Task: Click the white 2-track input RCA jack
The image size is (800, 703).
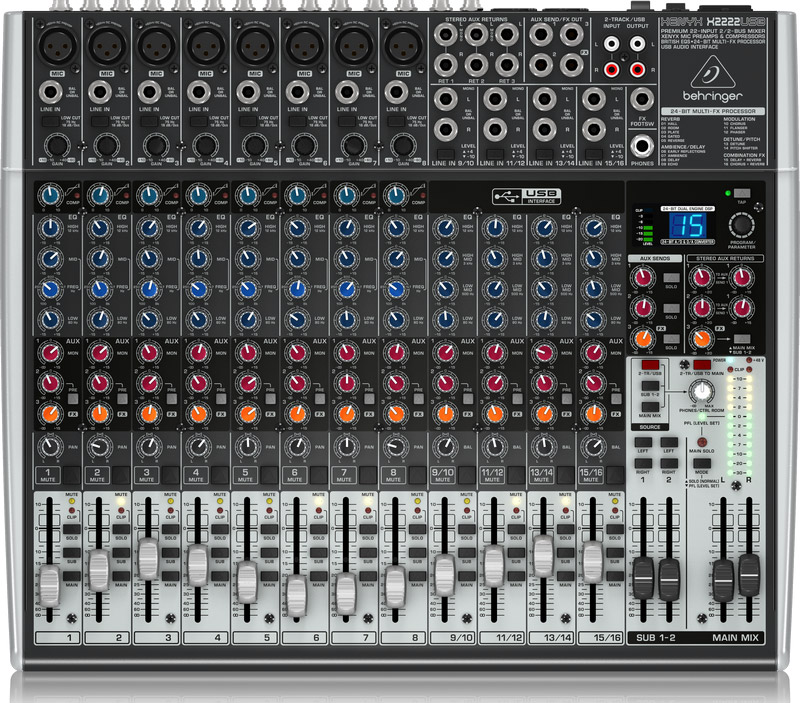Action: [x=612, y=44]
